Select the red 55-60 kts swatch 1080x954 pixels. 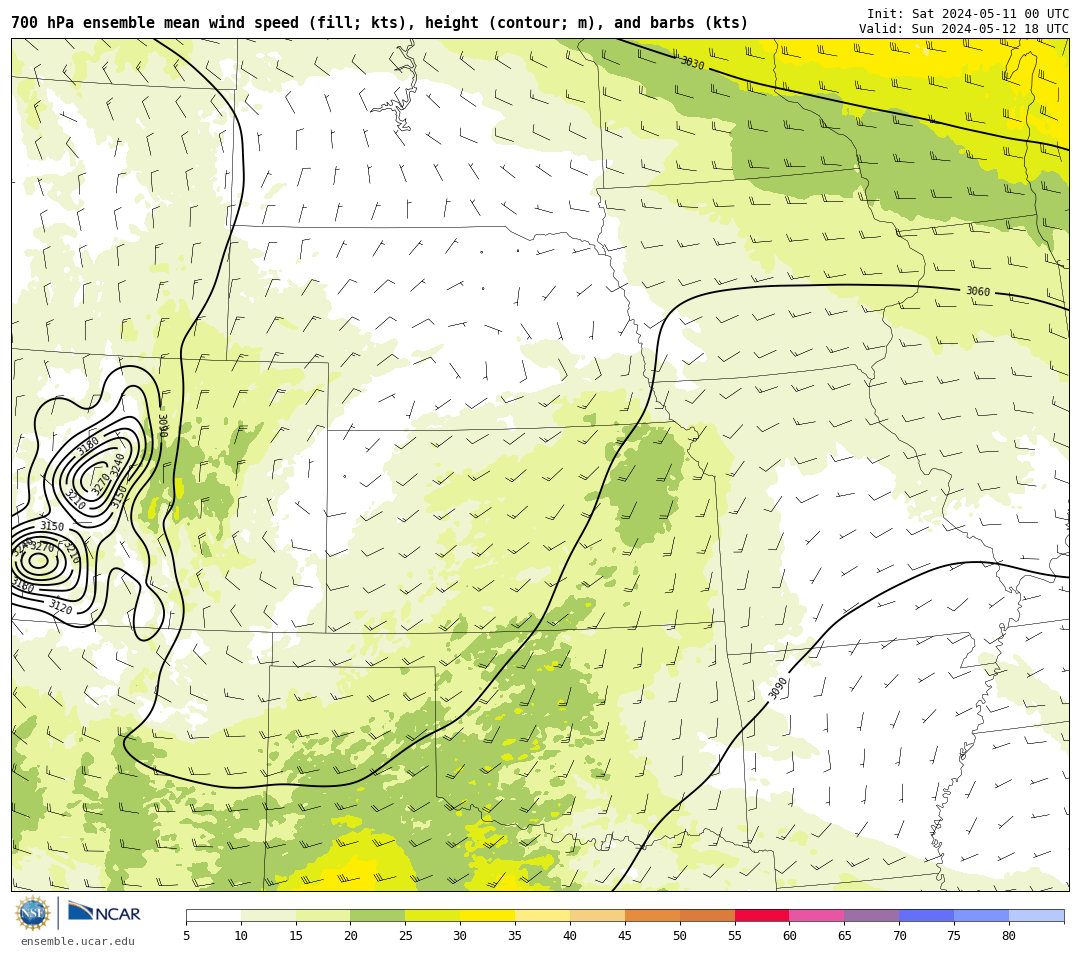click(762, 915)
